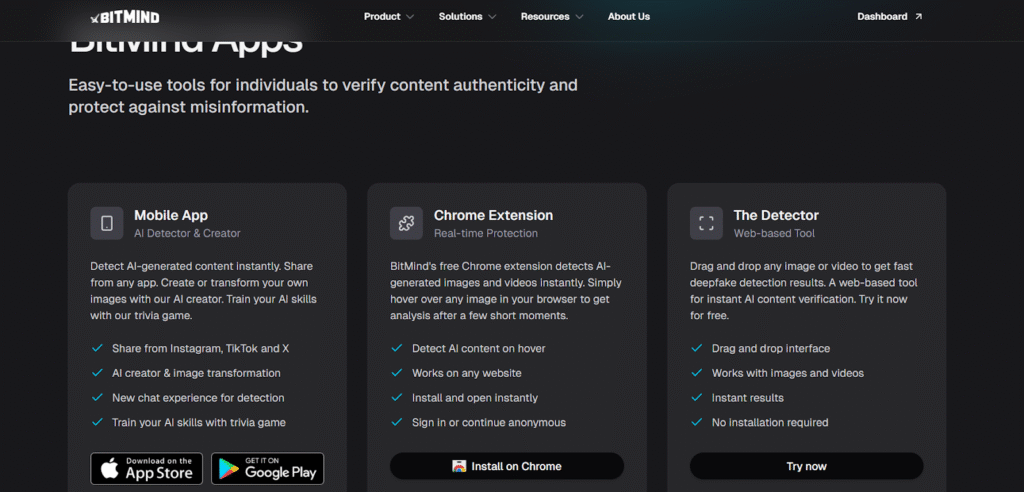1024x492 pixels.
Task: Click The Detector scan frame icon
Action: pyautogui.click(x=706, y=223)
